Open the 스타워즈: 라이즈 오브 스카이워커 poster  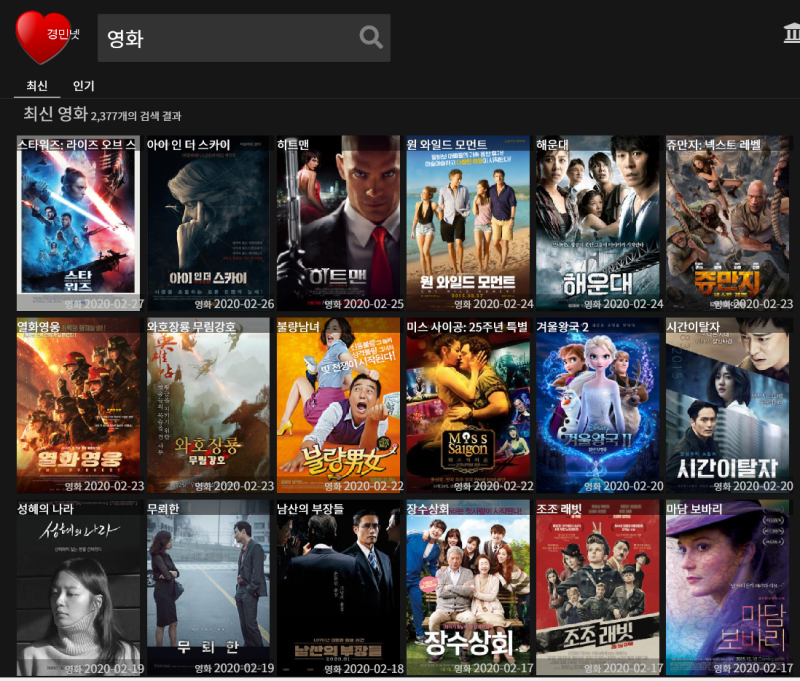click(78, 223)
